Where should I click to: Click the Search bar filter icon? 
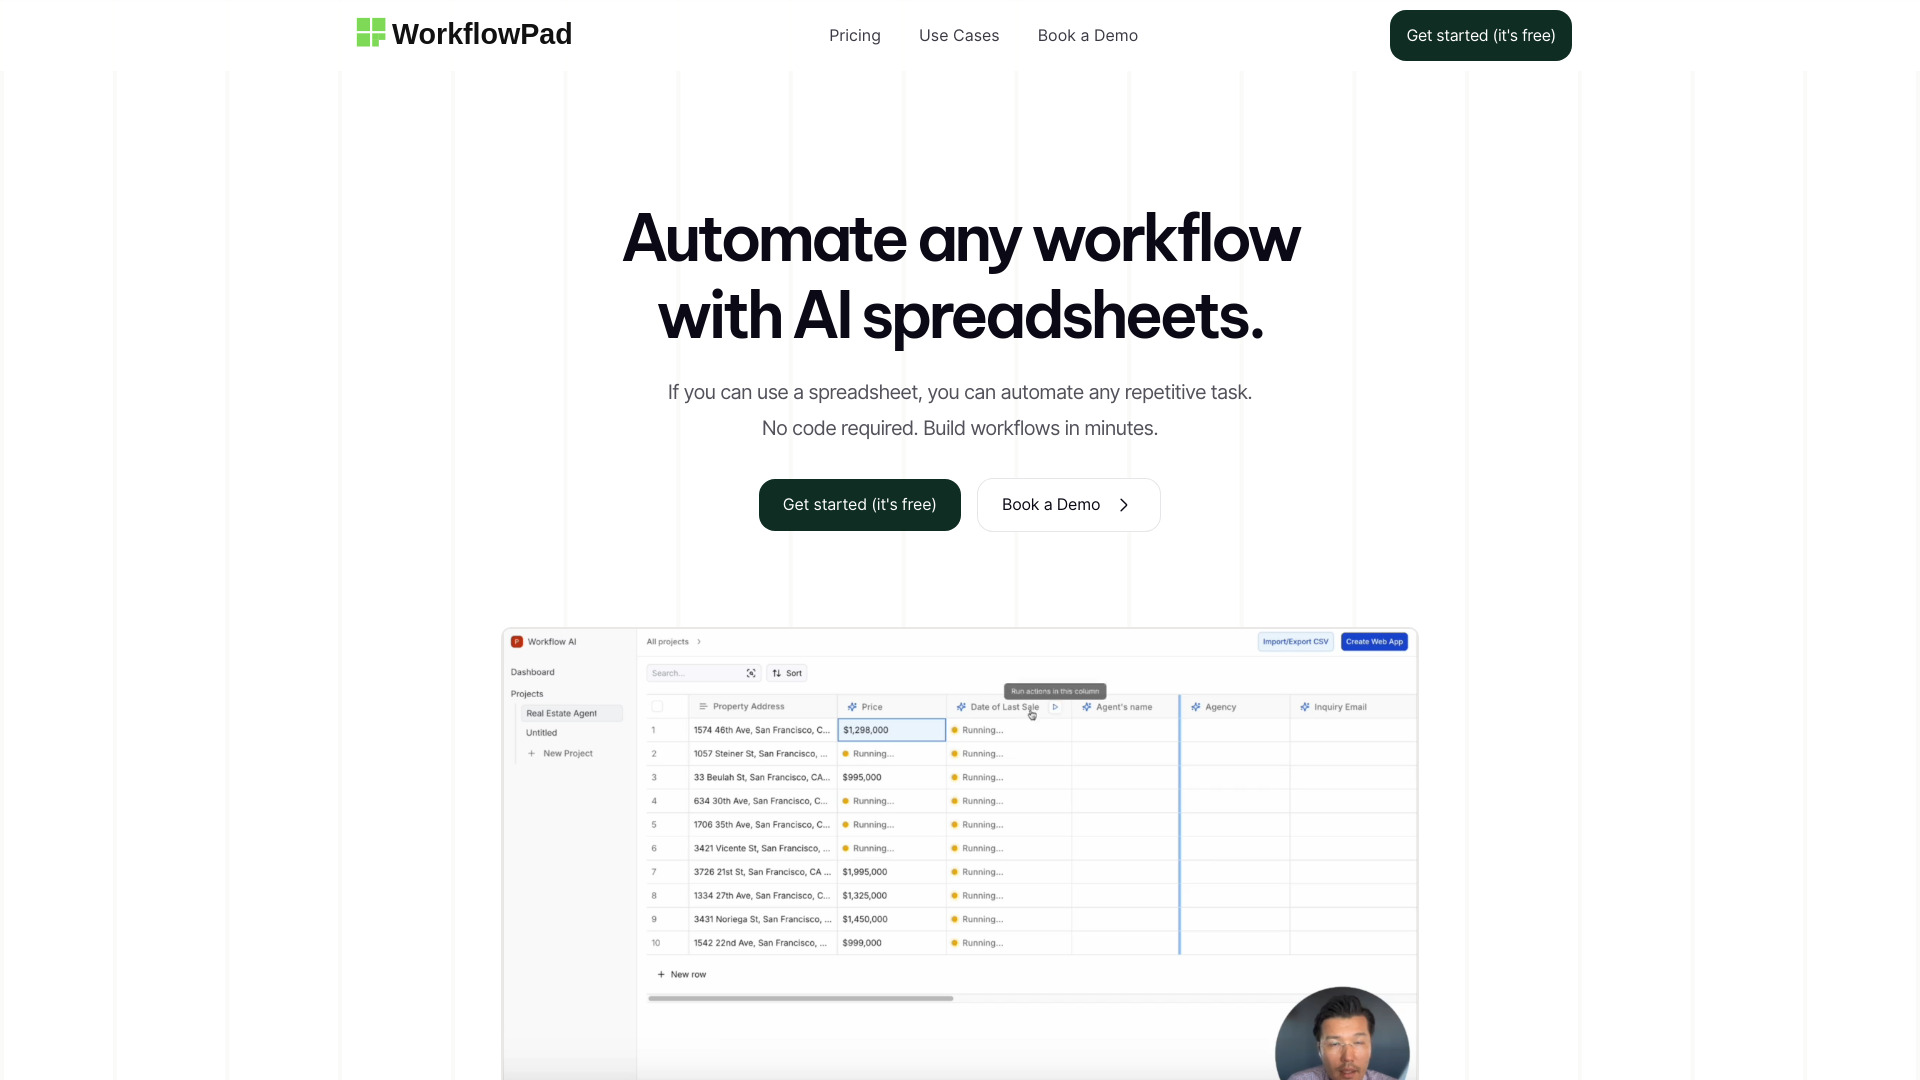point(750,674)
